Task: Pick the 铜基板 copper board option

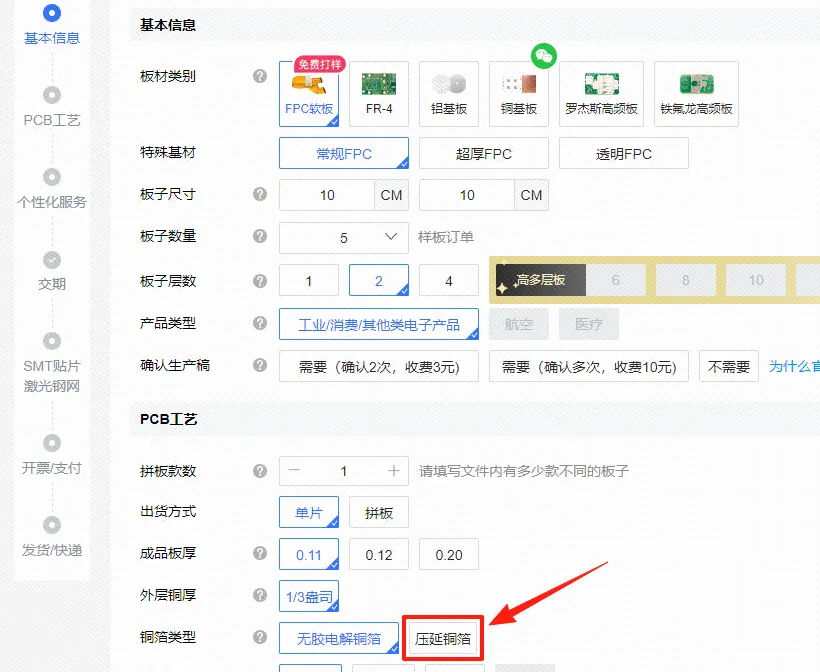Action: (518, 93)
